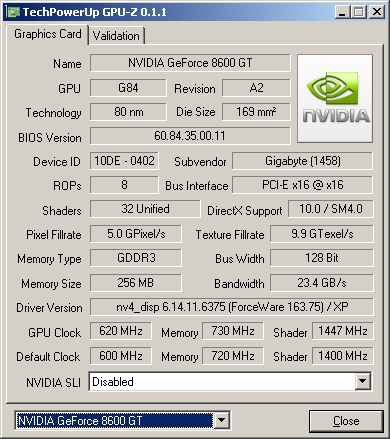Close window using title bar X

(x=377, y=12)
